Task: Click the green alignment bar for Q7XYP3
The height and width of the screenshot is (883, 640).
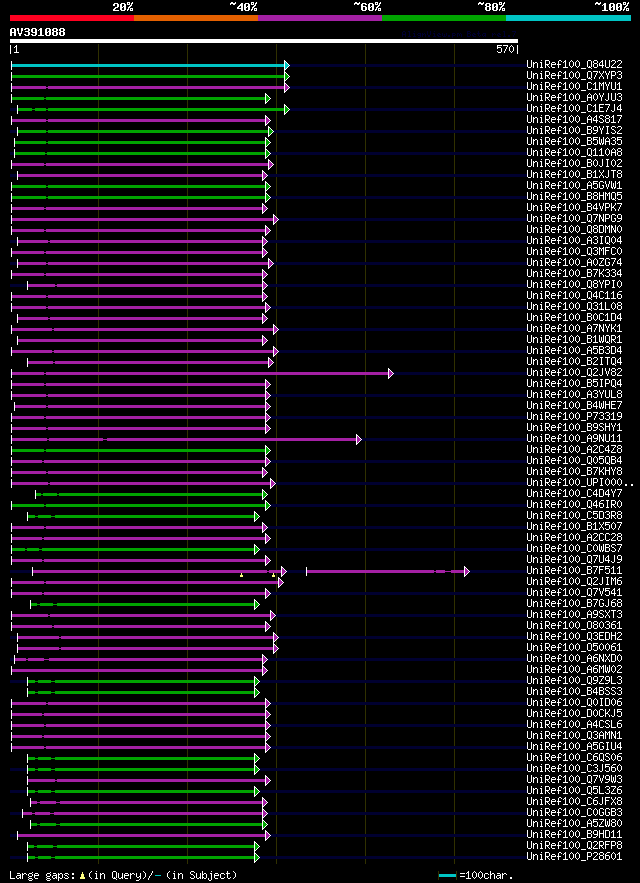Action: pyautogui.click(x=148, y=76)
